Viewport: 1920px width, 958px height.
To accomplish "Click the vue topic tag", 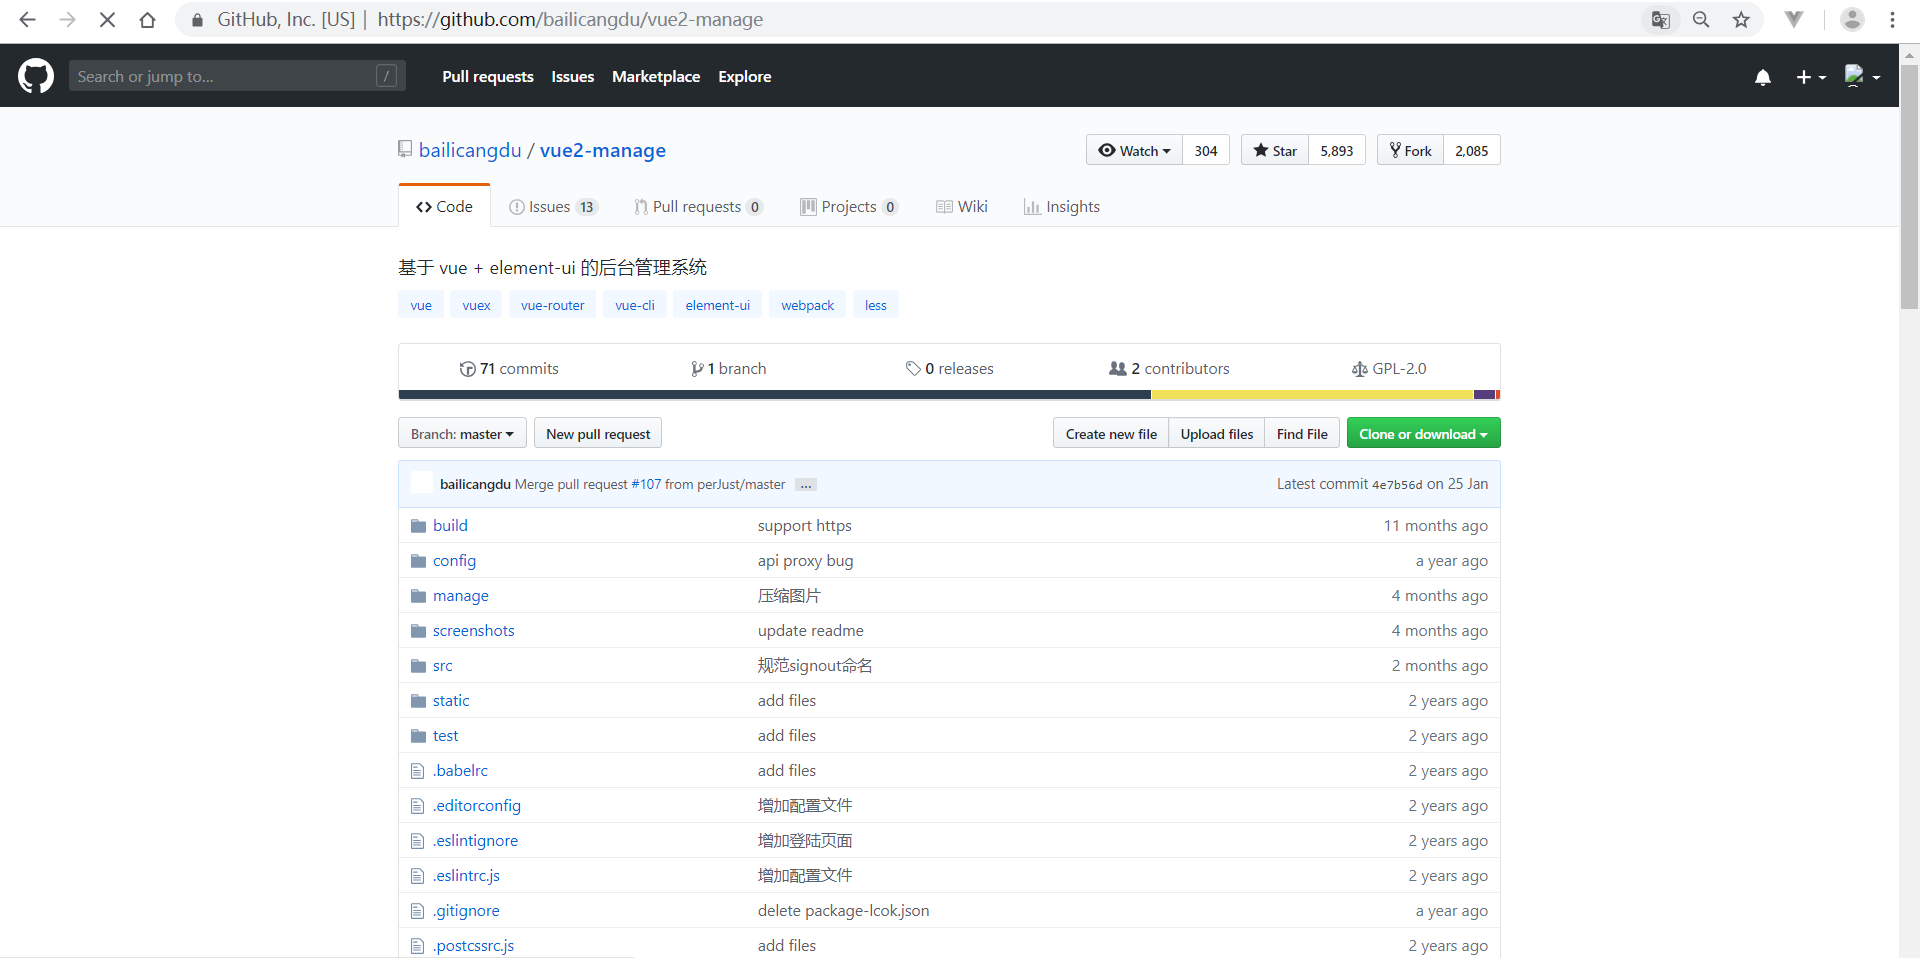I will coord(421,305).
